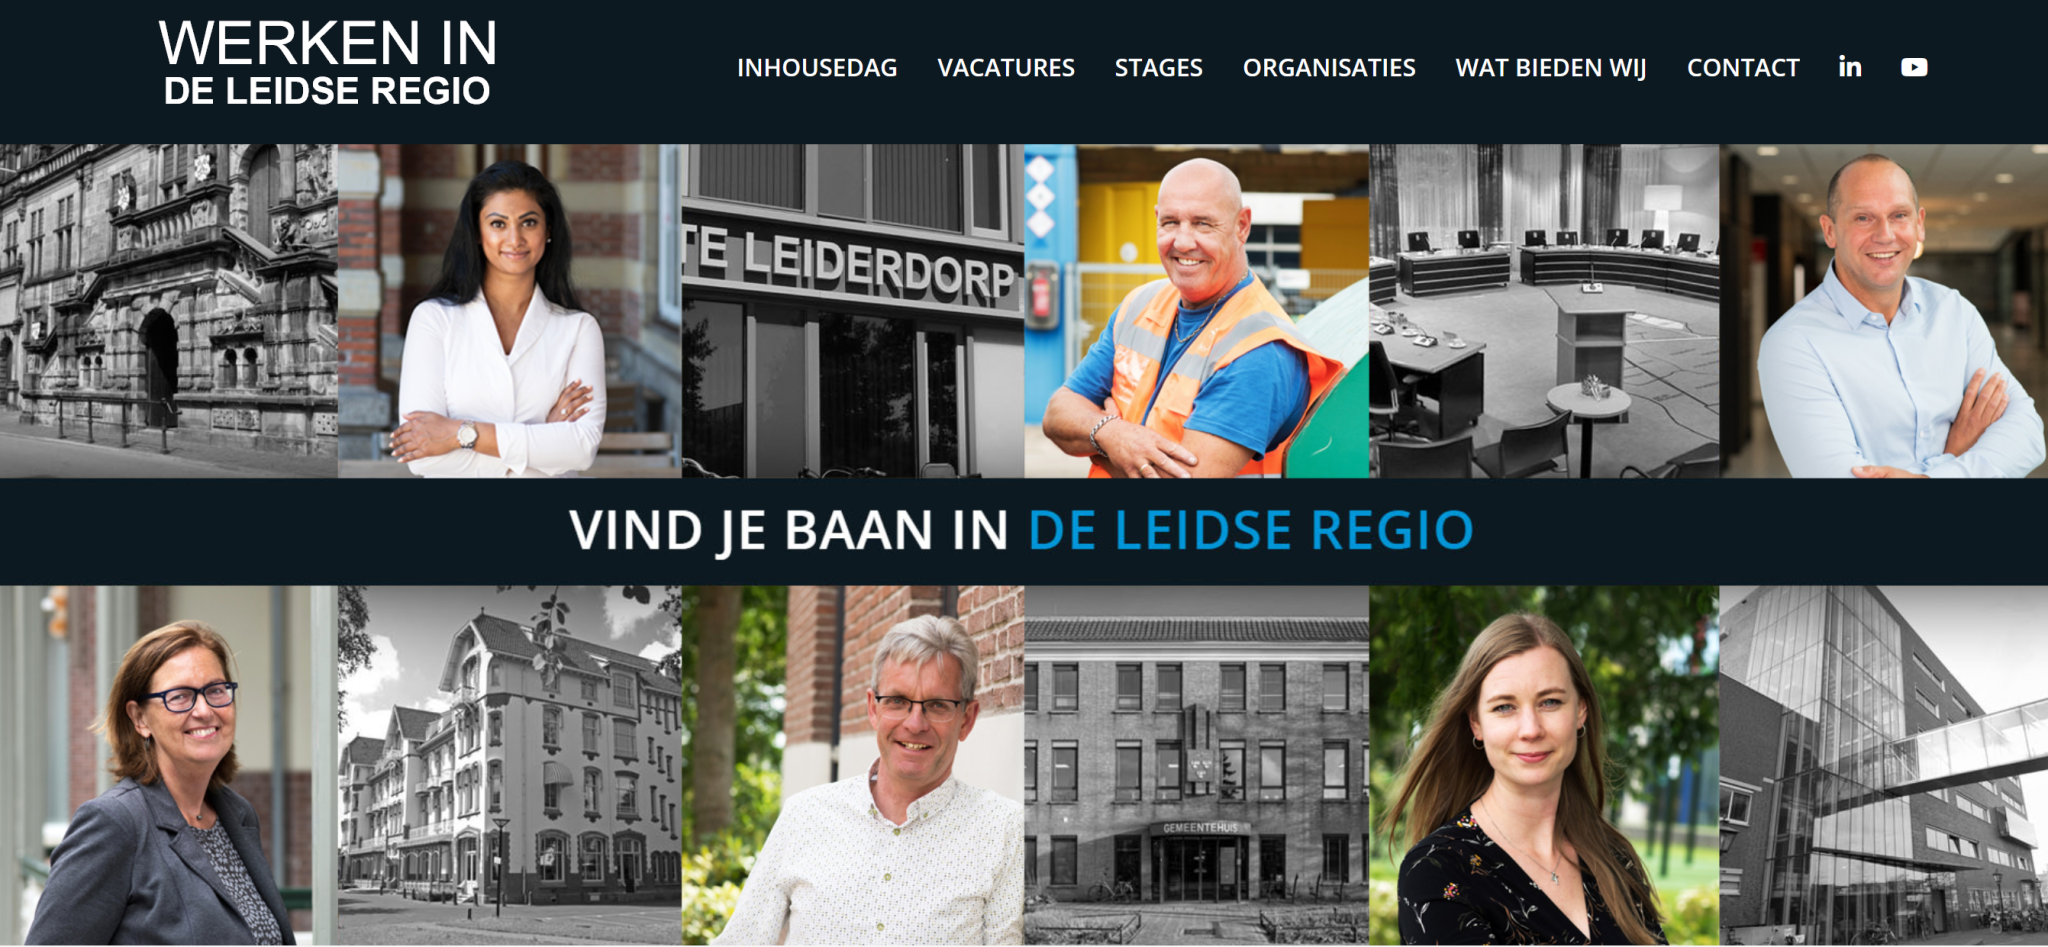
Task: Click the Vind je baan in de Leidse Regio heading
Action: pyautogui.click(x=1021, y=530)
